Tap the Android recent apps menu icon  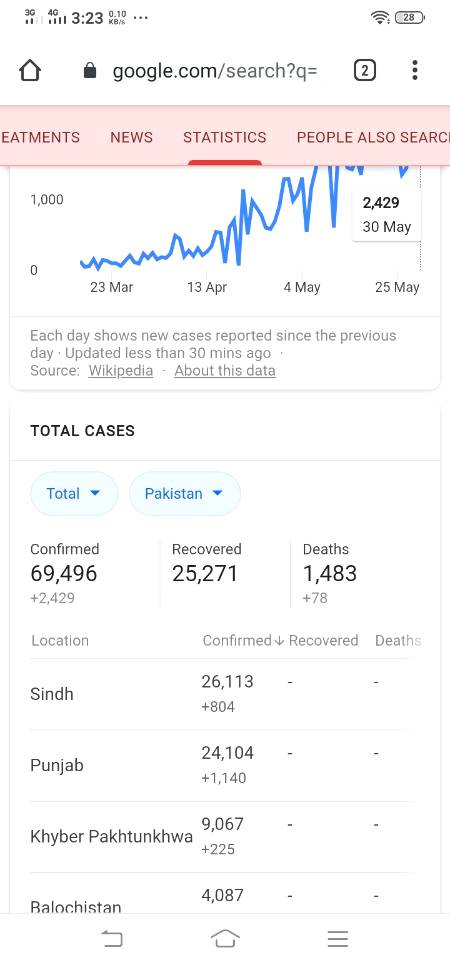tap(337, 939)
